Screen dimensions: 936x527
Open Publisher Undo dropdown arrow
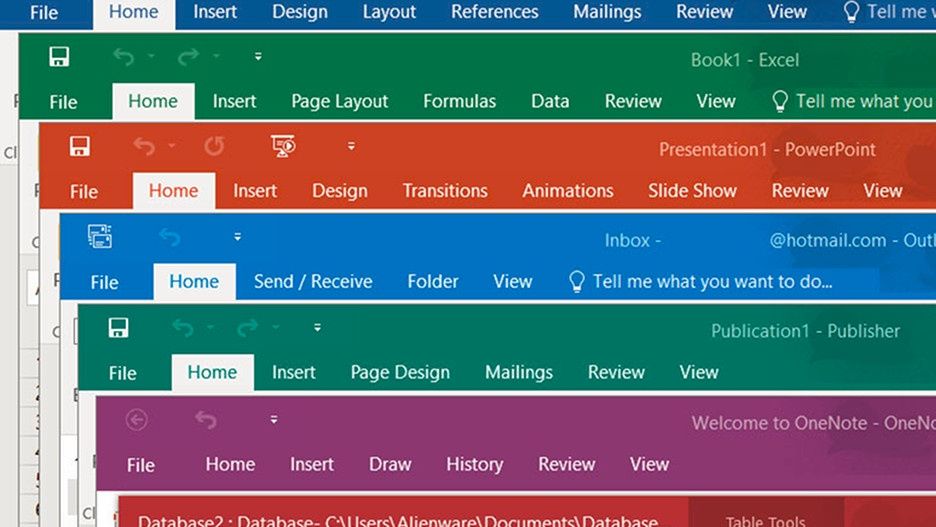pos(211,327)
